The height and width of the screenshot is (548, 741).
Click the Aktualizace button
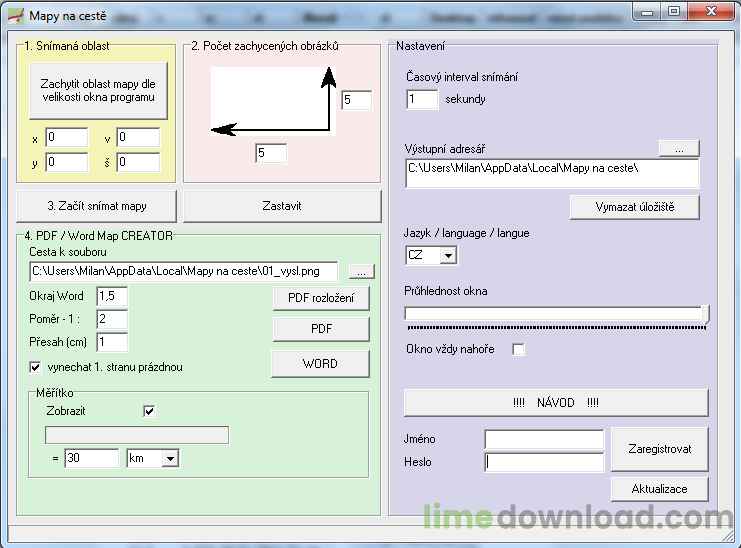(x=660, y=488)
